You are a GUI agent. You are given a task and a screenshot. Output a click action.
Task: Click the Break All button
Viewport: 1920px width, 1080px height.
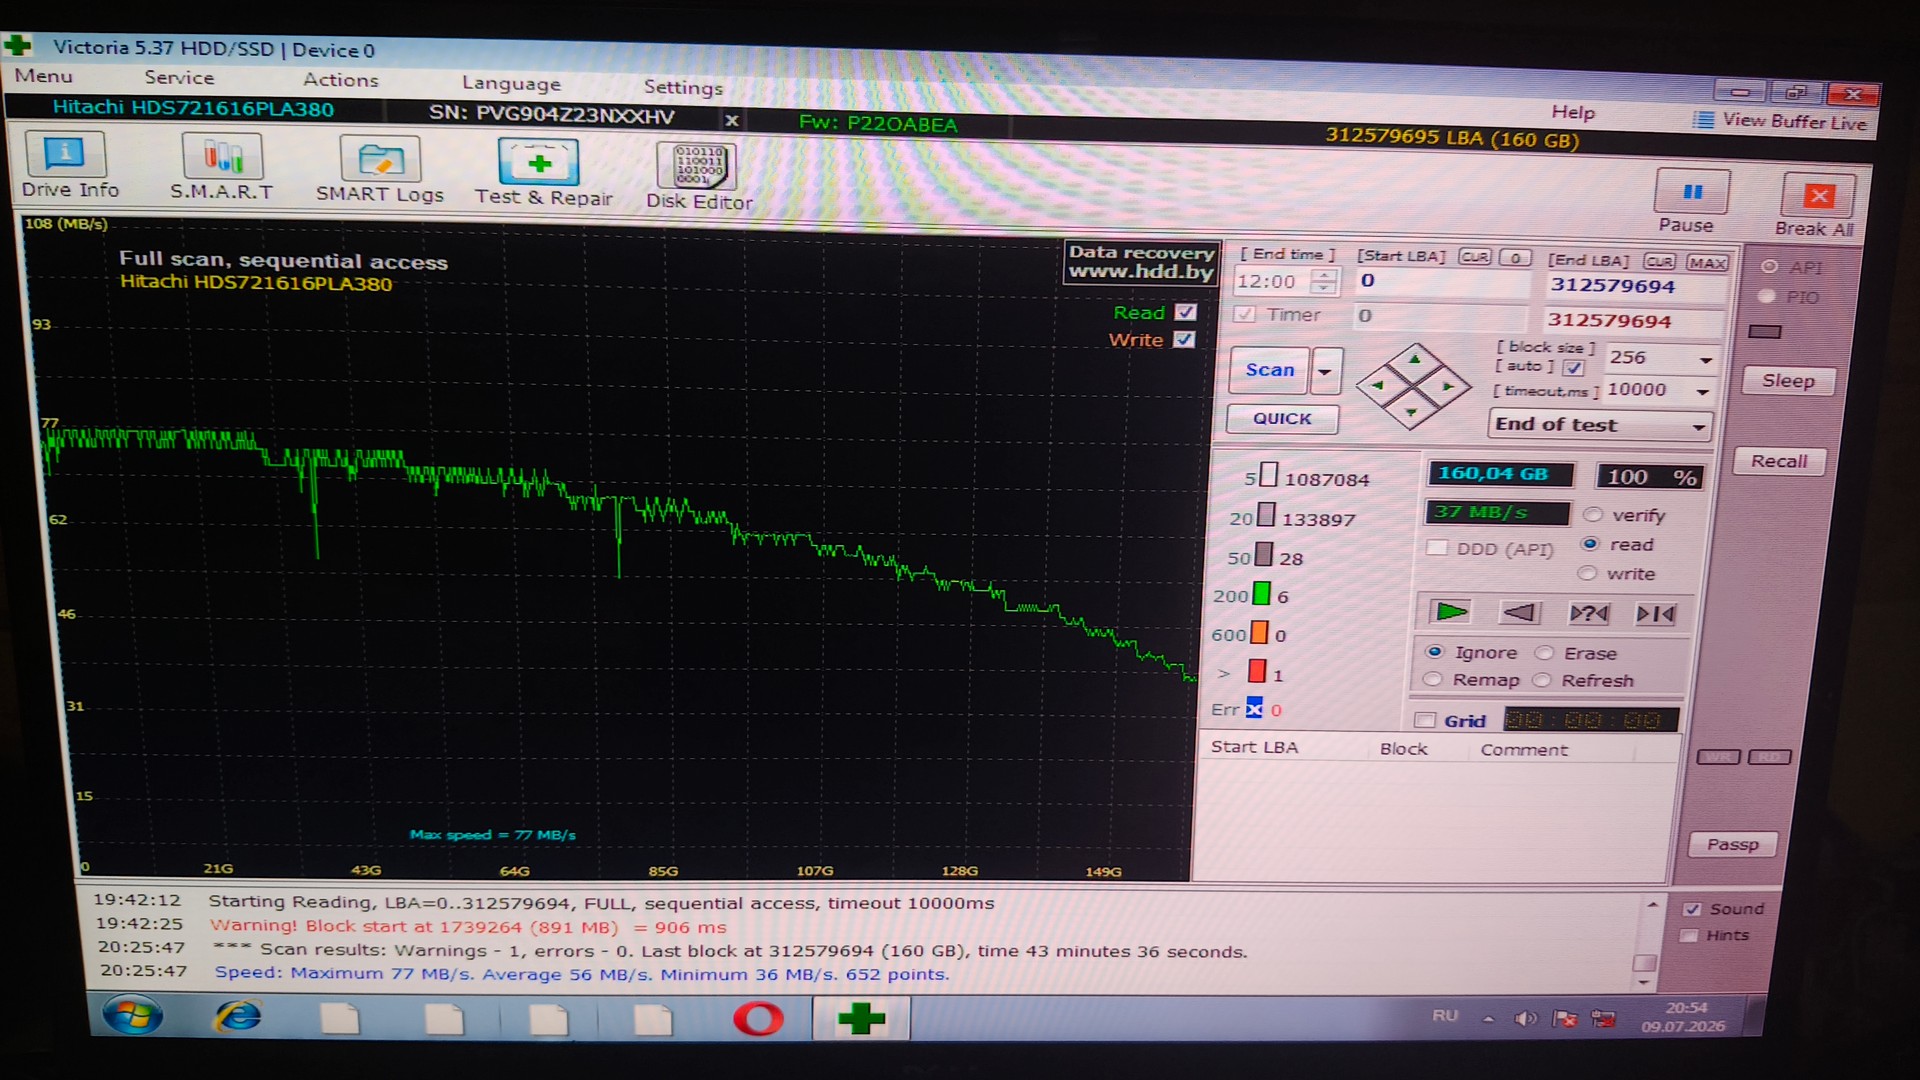pyautogui.click(x=1816, y=205)
